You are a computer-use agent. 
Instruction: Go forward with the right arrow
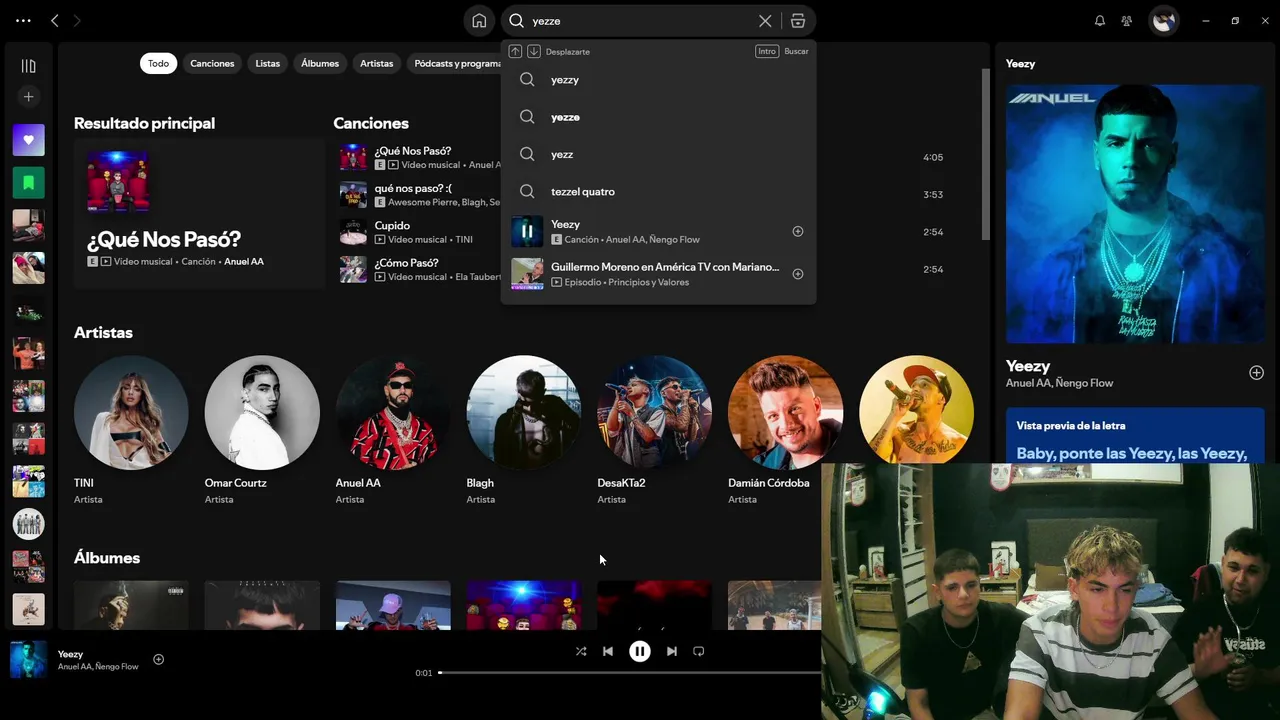(77, 20)
